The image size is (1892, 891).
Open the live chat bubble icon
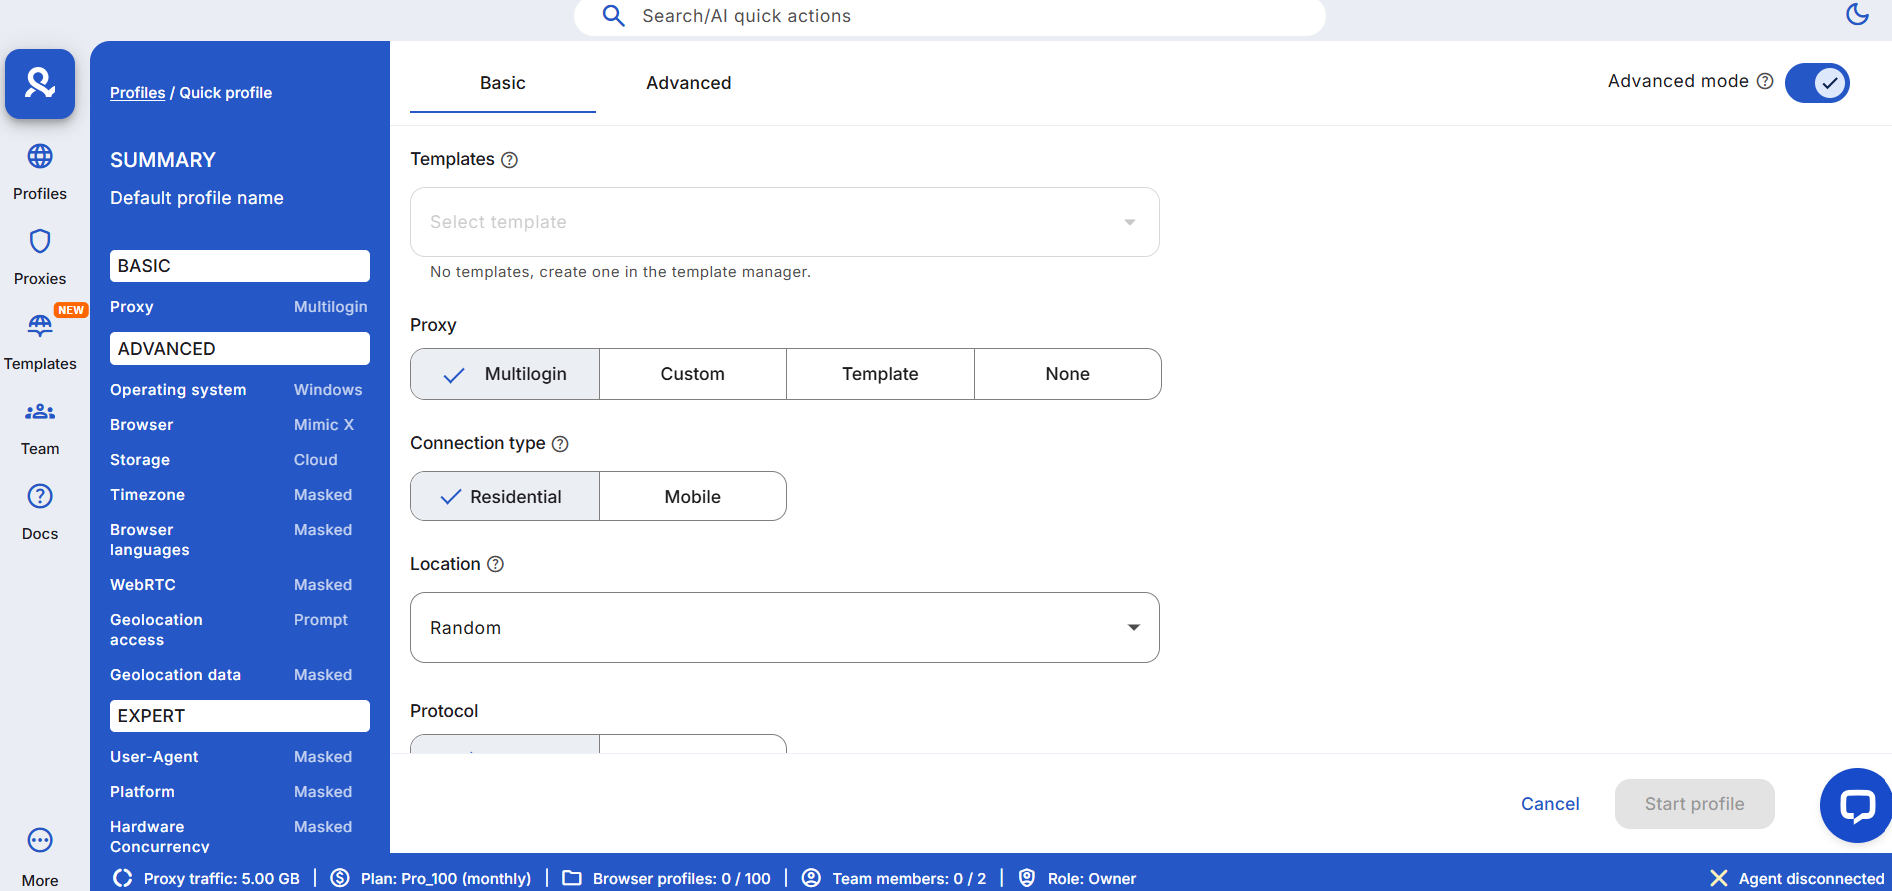[x=1856, y=805]
